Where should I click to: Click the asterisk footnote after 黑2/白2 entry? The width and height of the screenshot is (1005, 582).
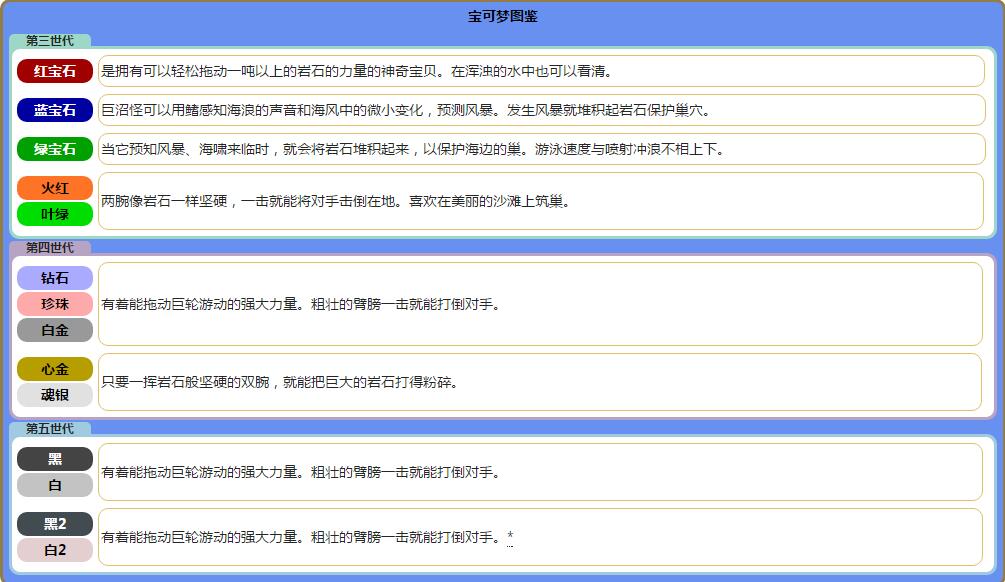pos(510,536)
